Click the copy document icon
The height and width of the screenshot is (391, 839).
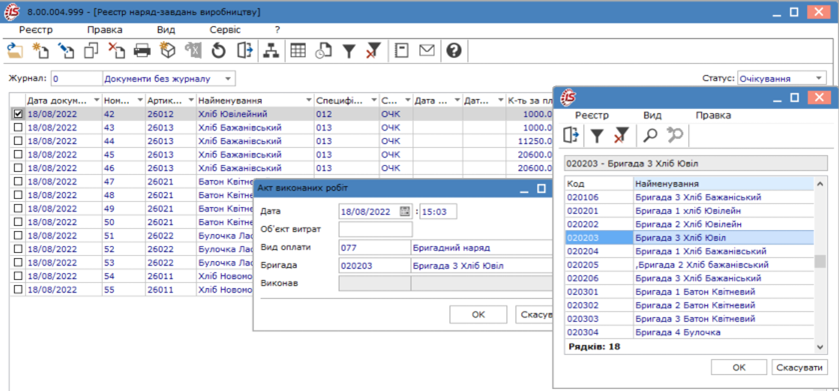(91, 51)
